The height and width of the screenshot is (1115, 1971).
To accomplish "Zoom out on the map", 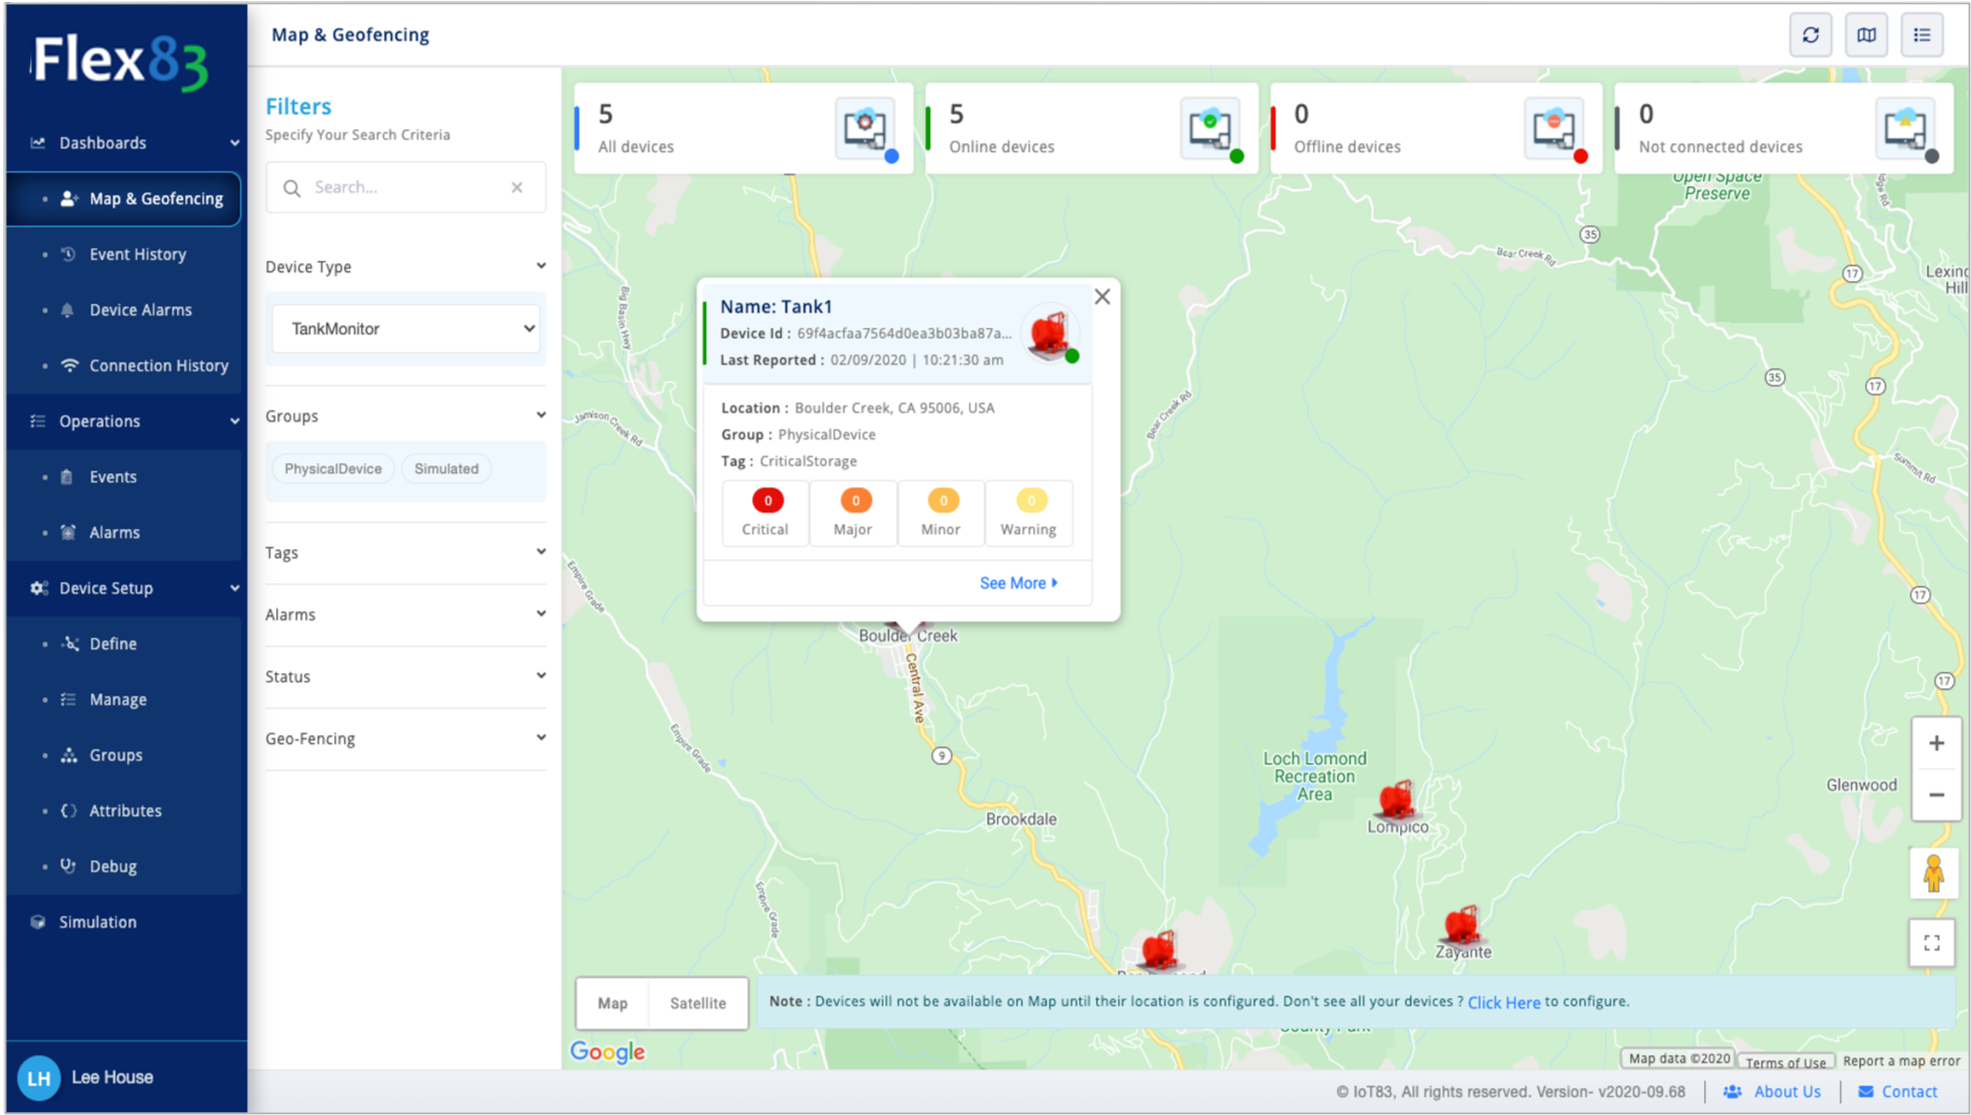I will click(x=1936, y=795).
